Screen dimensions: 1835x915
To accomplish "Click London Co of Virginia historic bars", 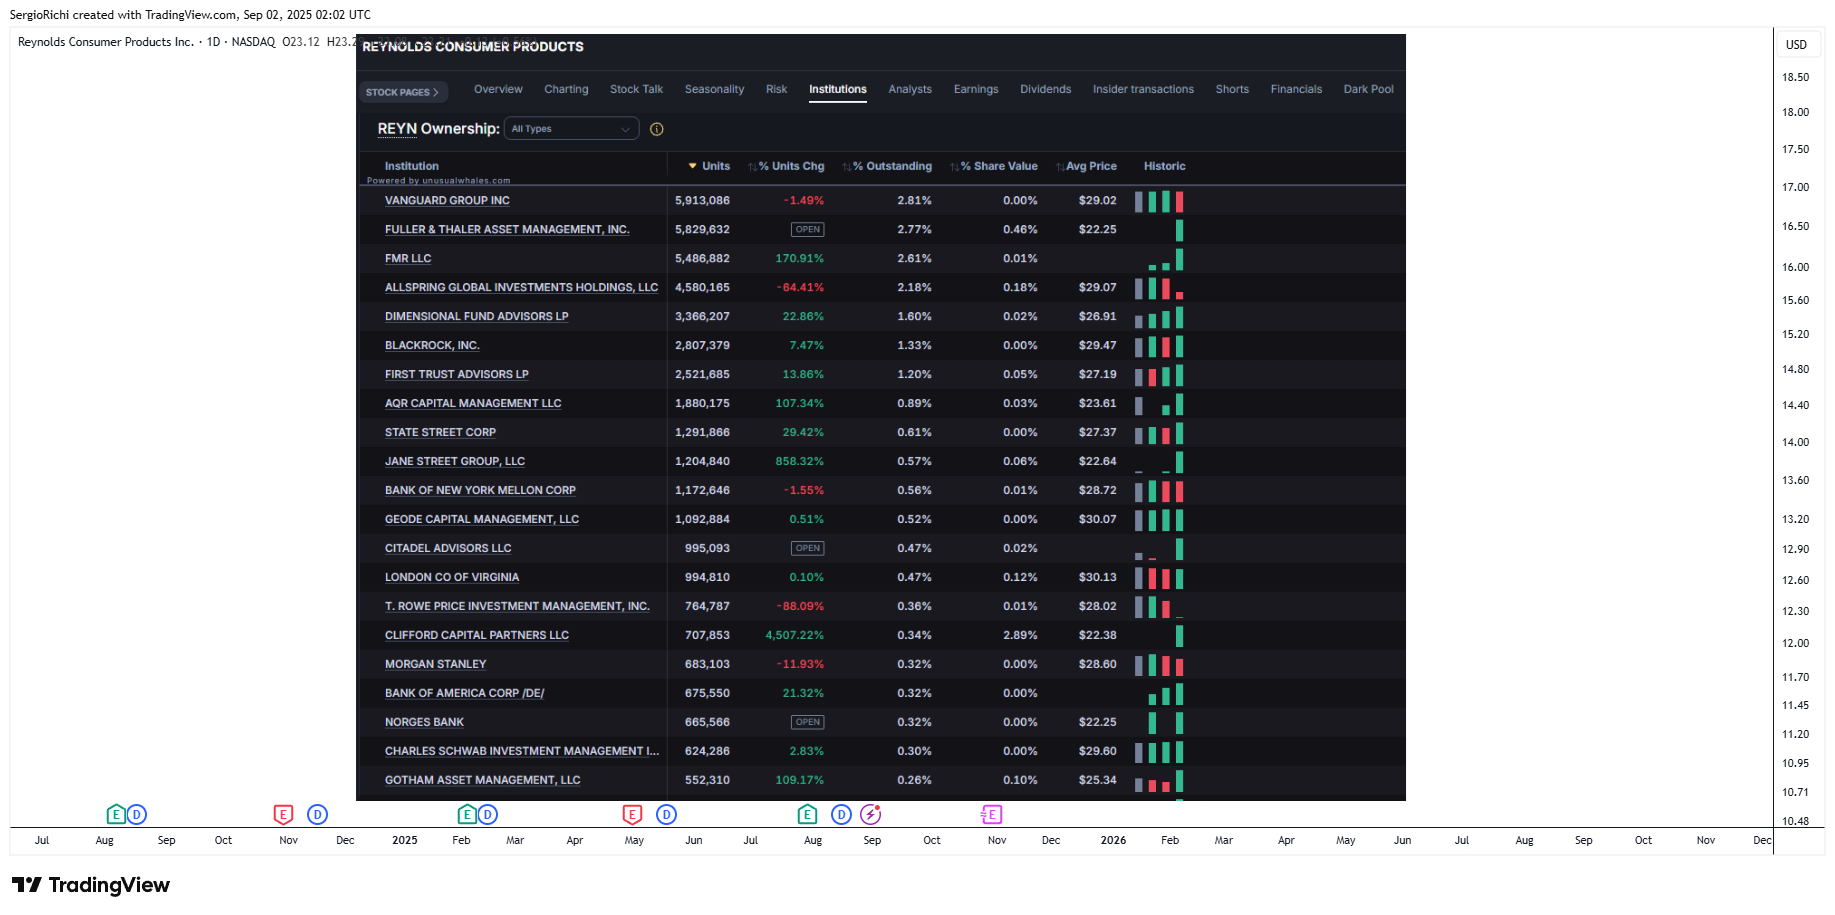I will click(x=1159, y=578).
